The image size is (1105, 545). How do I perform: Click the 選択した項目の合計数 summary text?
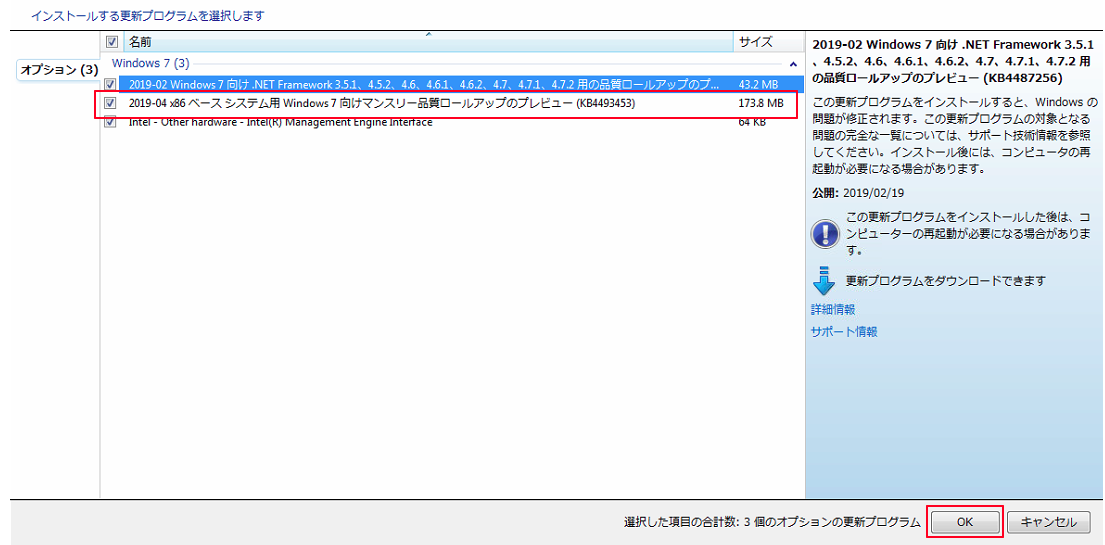(772, 522)
